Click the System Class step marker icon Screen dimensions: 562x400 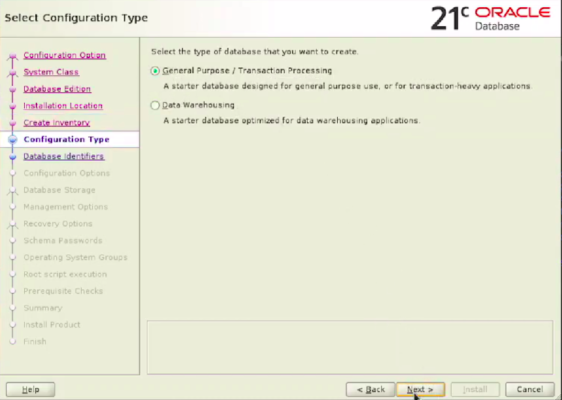point(13,73)
